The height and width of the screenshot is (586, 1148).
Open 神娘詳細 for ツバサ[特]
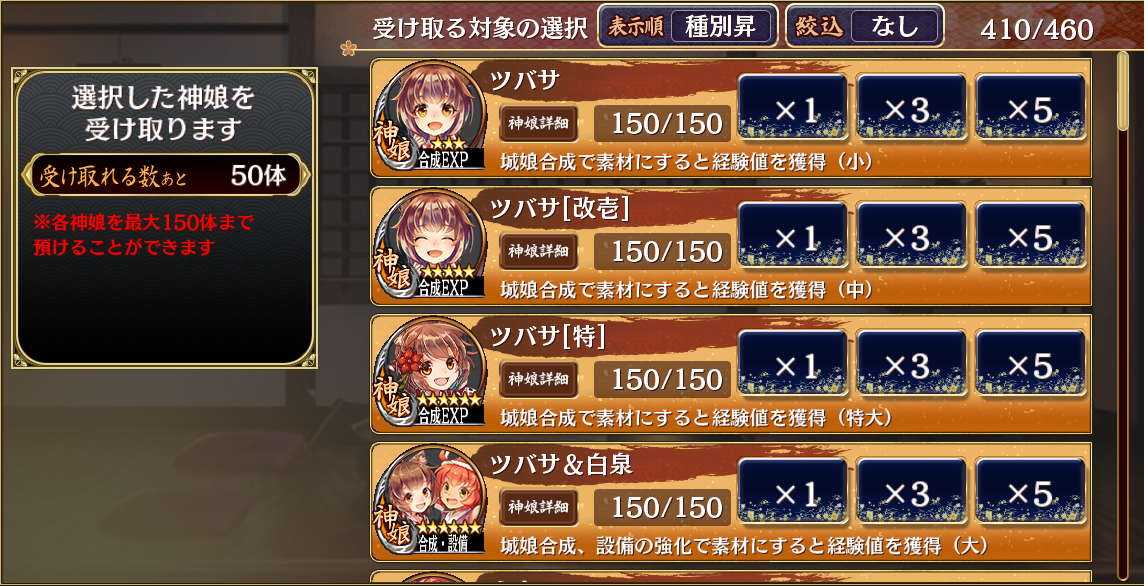point(539,379)
